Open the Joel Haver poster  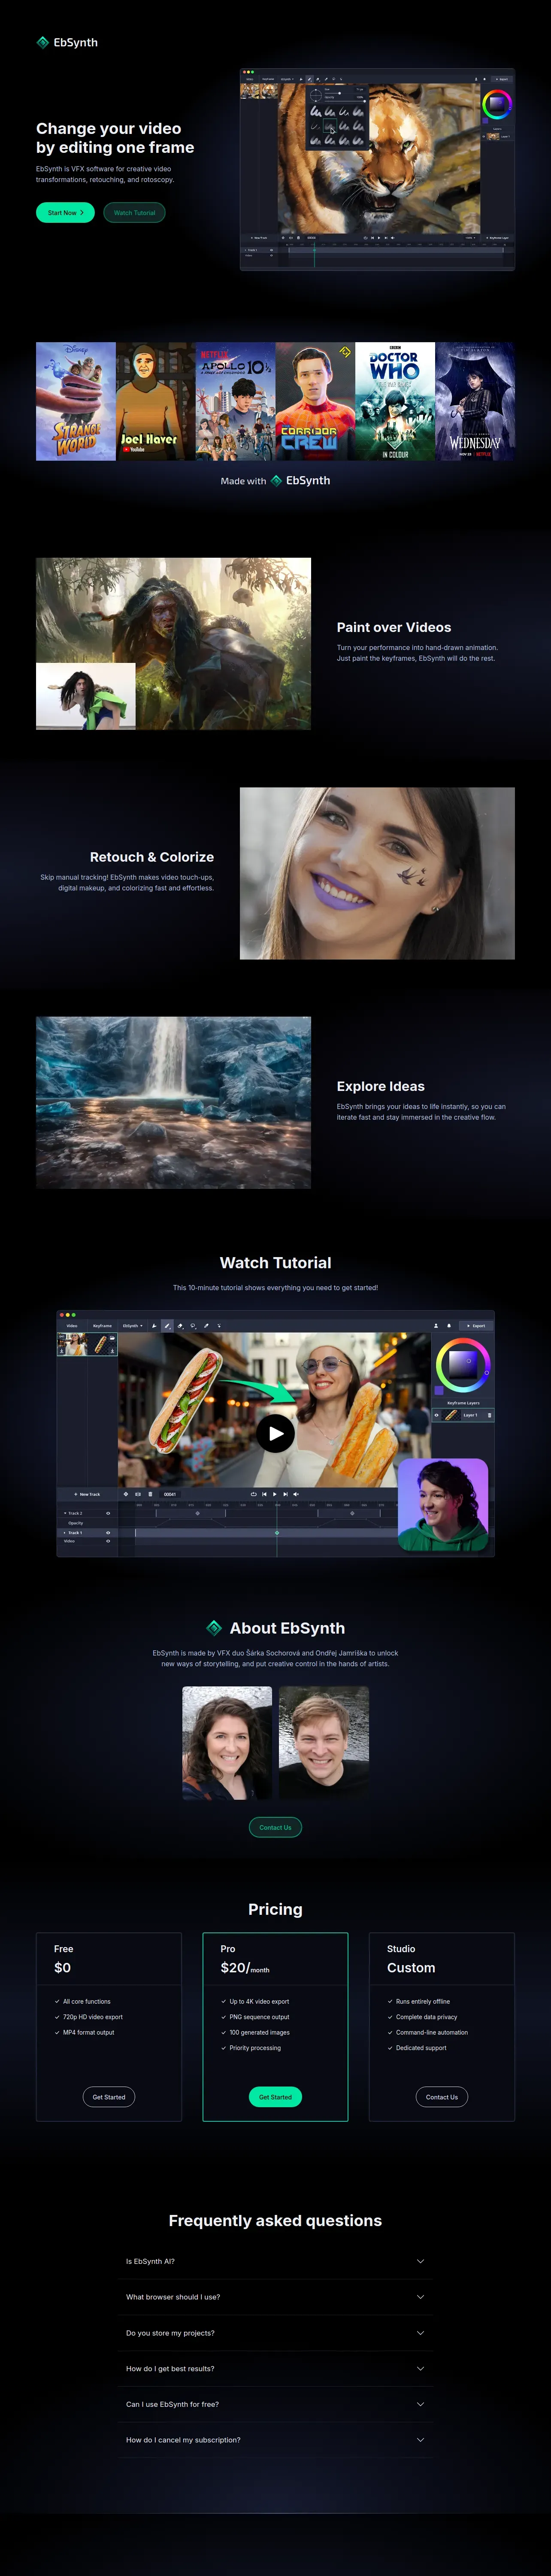[156, 401]
